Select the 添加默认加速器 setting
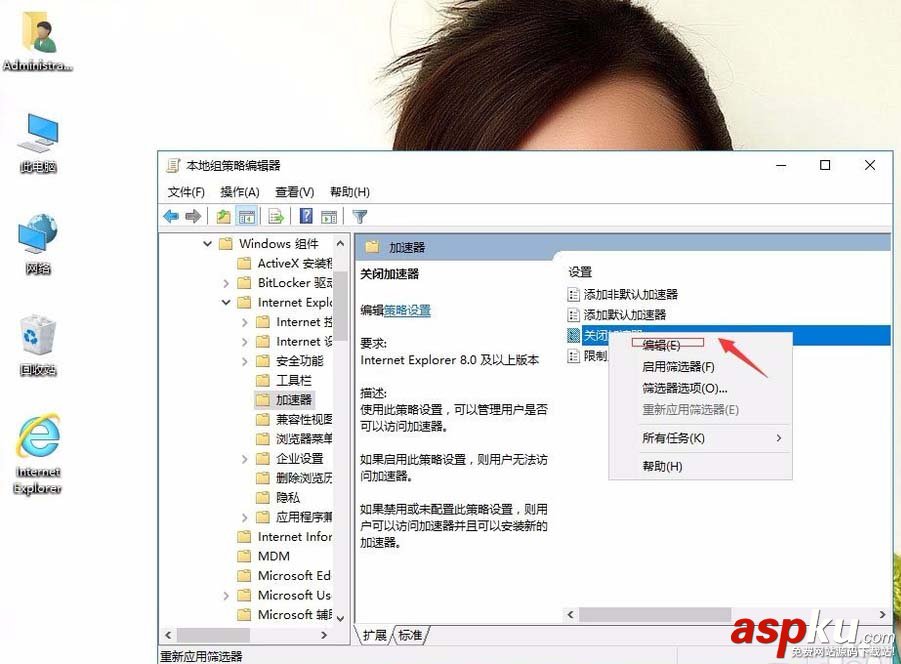Screen dimensions: 901x664 625,315
